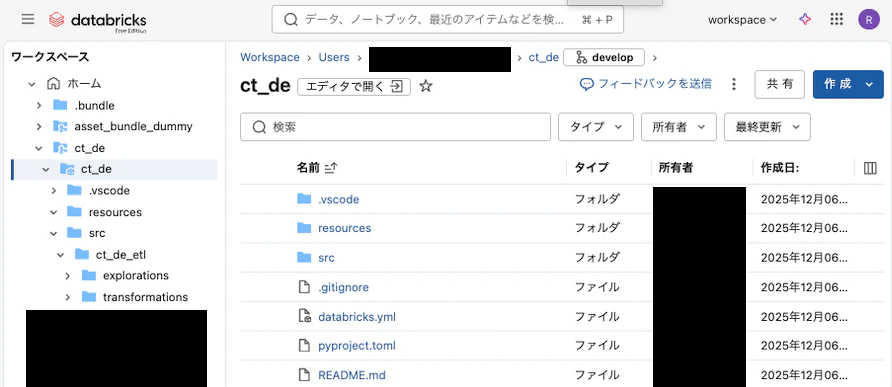Collapse the ct_de_etl folder in tree
This screenshot has width=892, height=387.
[60, 254]
